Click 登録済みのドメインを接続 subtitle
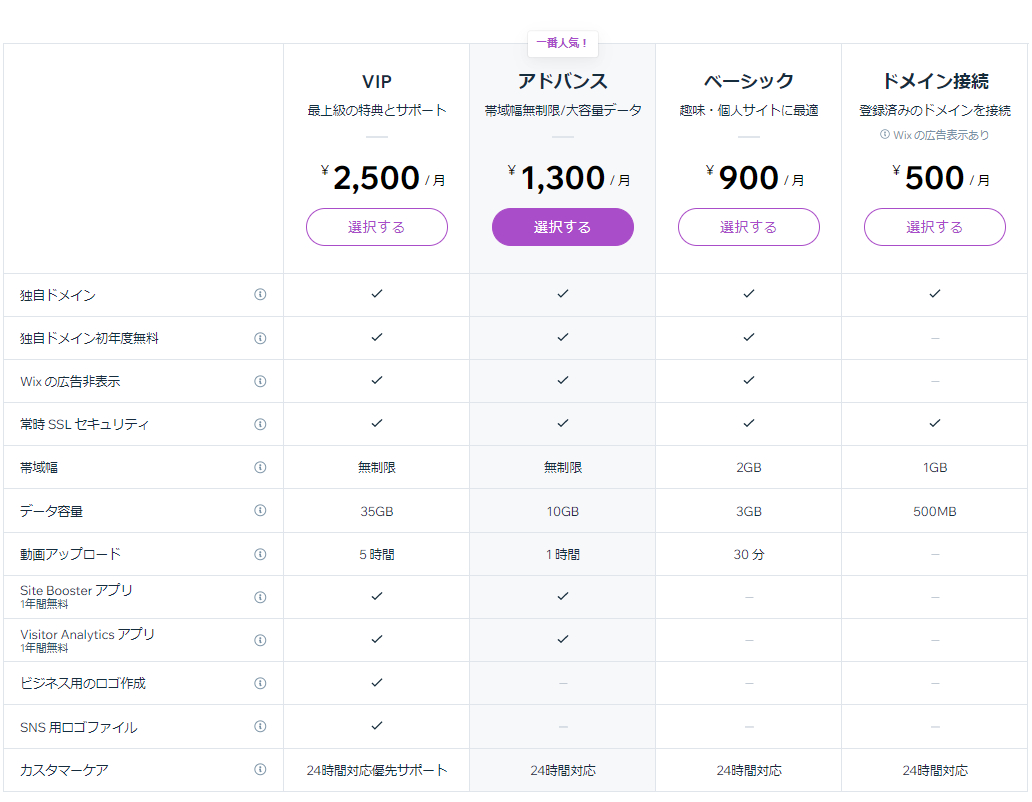This screenshot has width=1032, height=802. (935, 111)
